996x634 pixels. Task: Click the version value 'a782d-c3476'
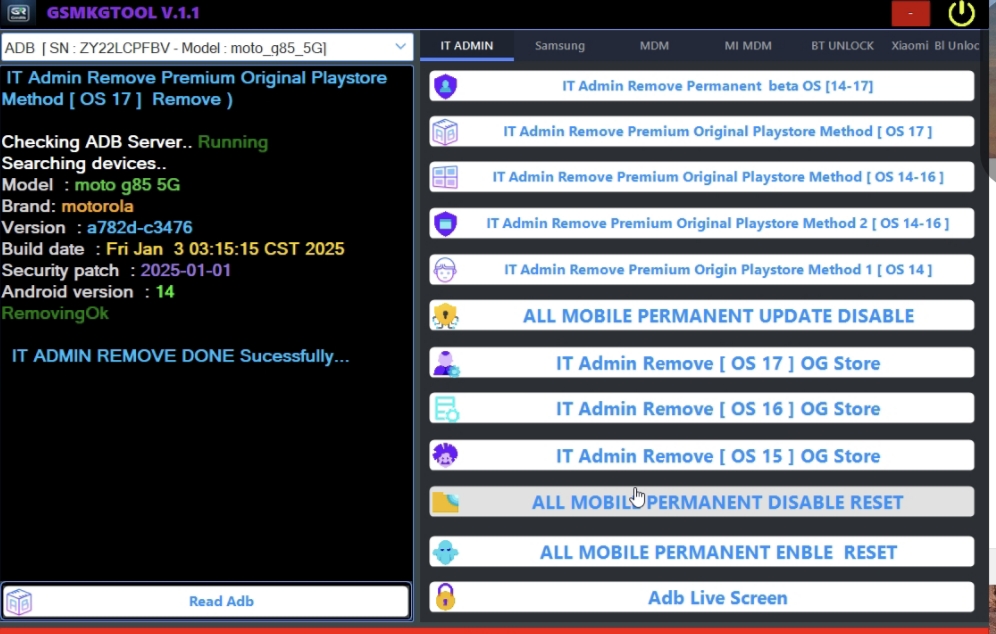pyautogui.click(x=140, y=227)
